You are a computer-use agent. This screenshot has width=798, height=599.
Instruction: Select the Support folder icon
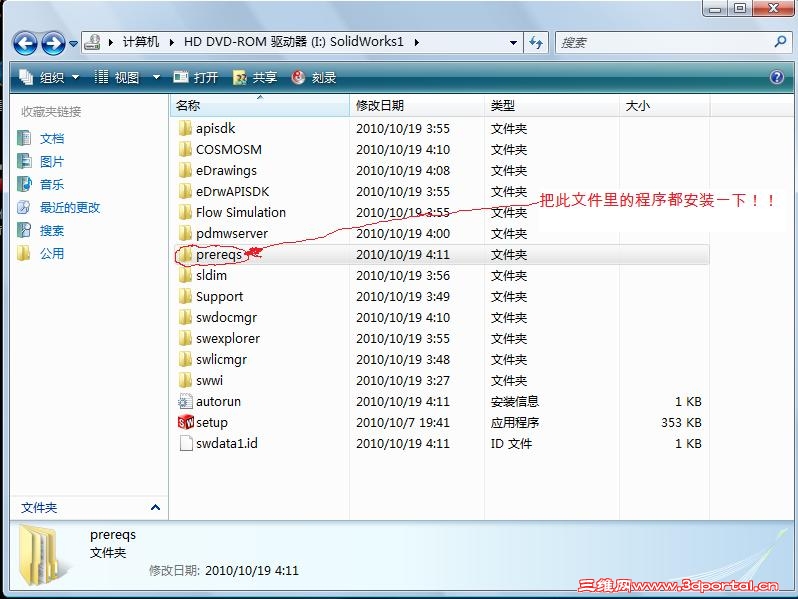click(x=185, y=296)
